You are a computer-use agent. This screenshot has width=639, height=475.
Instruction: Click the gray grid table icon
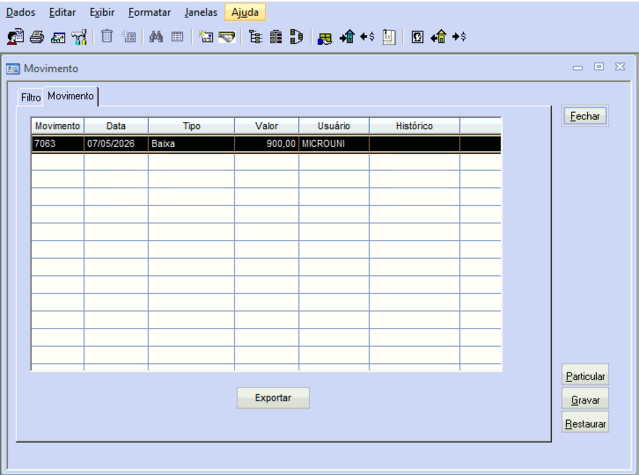coord(177,37)
